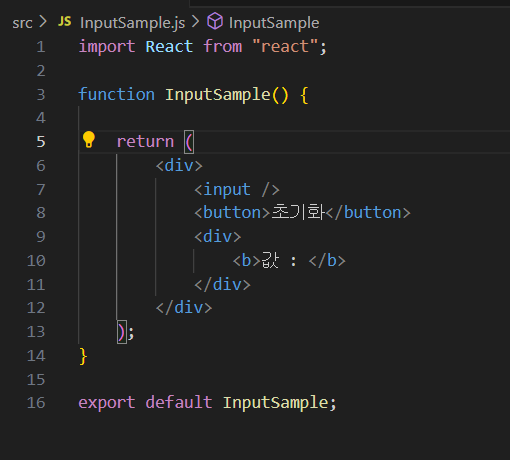Click line number 1 in gutter
Screen dimensions: 510x460
click(41, 47)
